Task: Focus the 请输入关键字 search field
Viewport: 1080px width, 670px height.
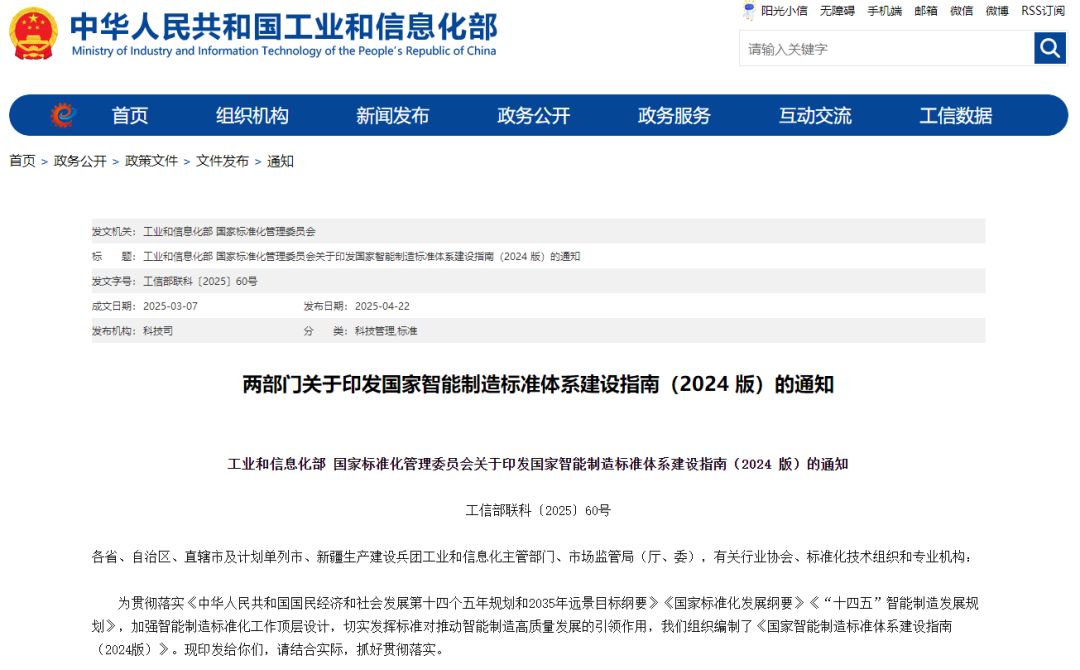Action: click(886, 49)
